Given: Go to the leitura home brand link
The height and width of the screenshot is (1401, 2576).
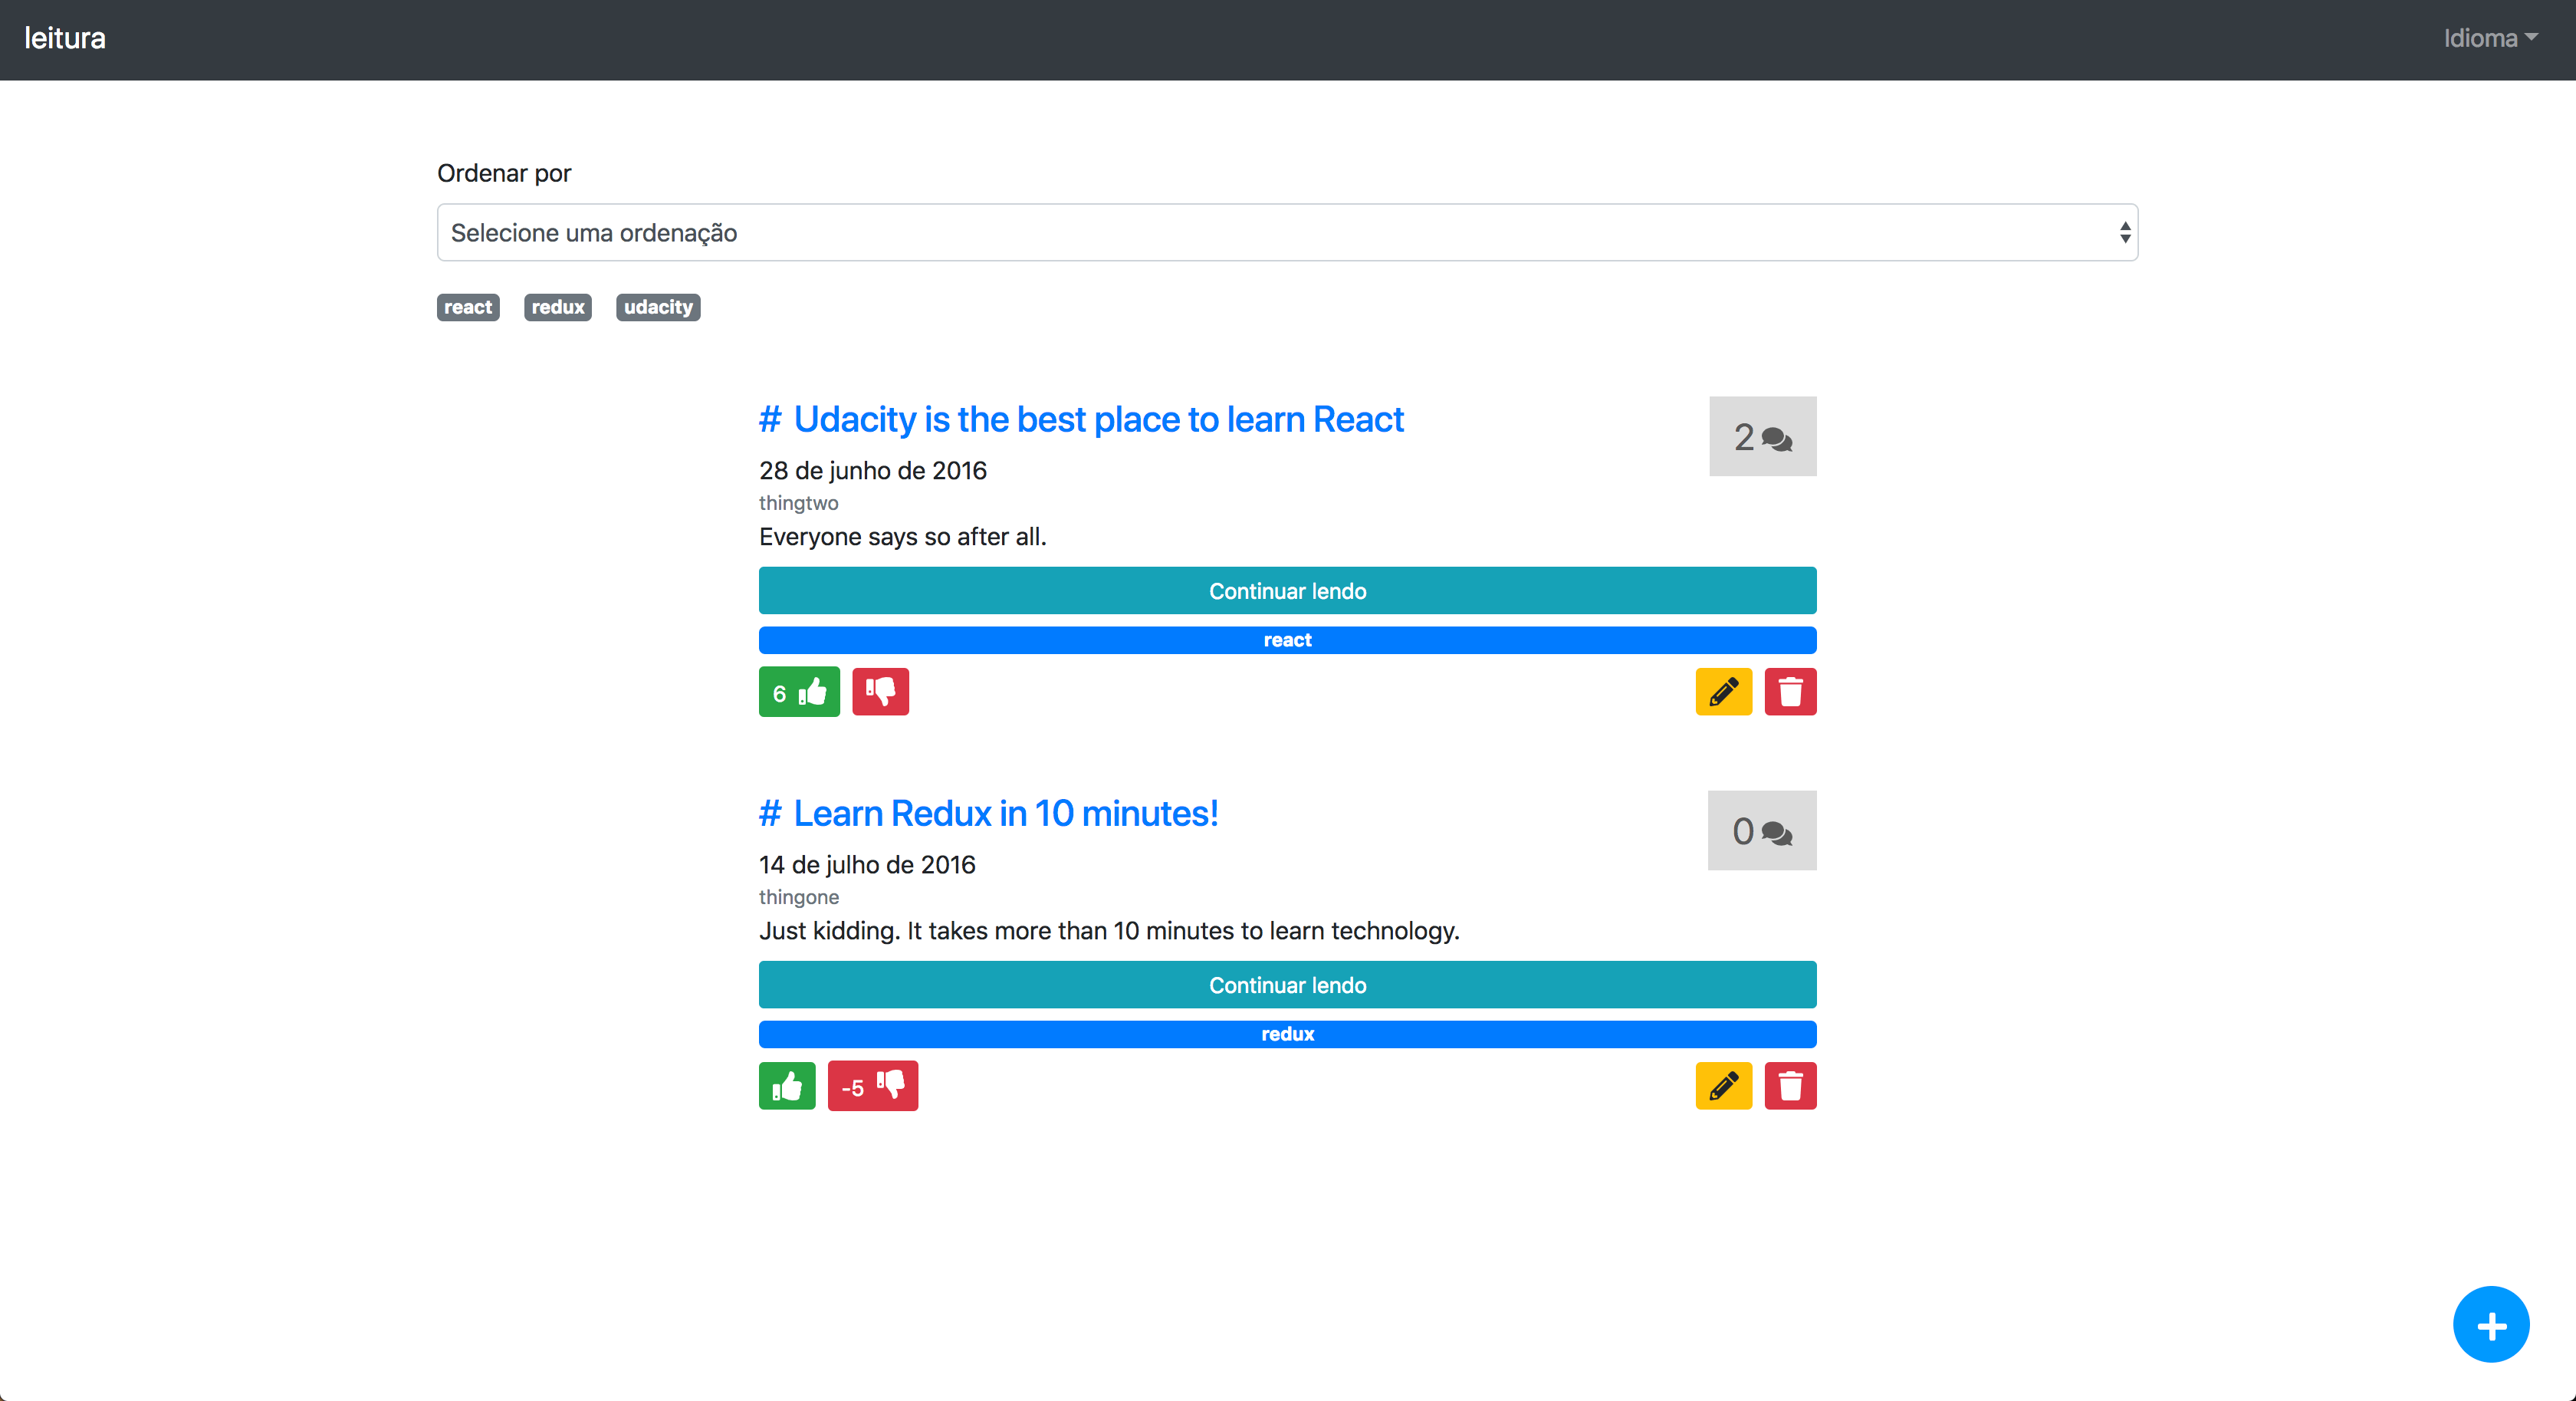Looking at the screenshot, I should [x=65, y=38].
